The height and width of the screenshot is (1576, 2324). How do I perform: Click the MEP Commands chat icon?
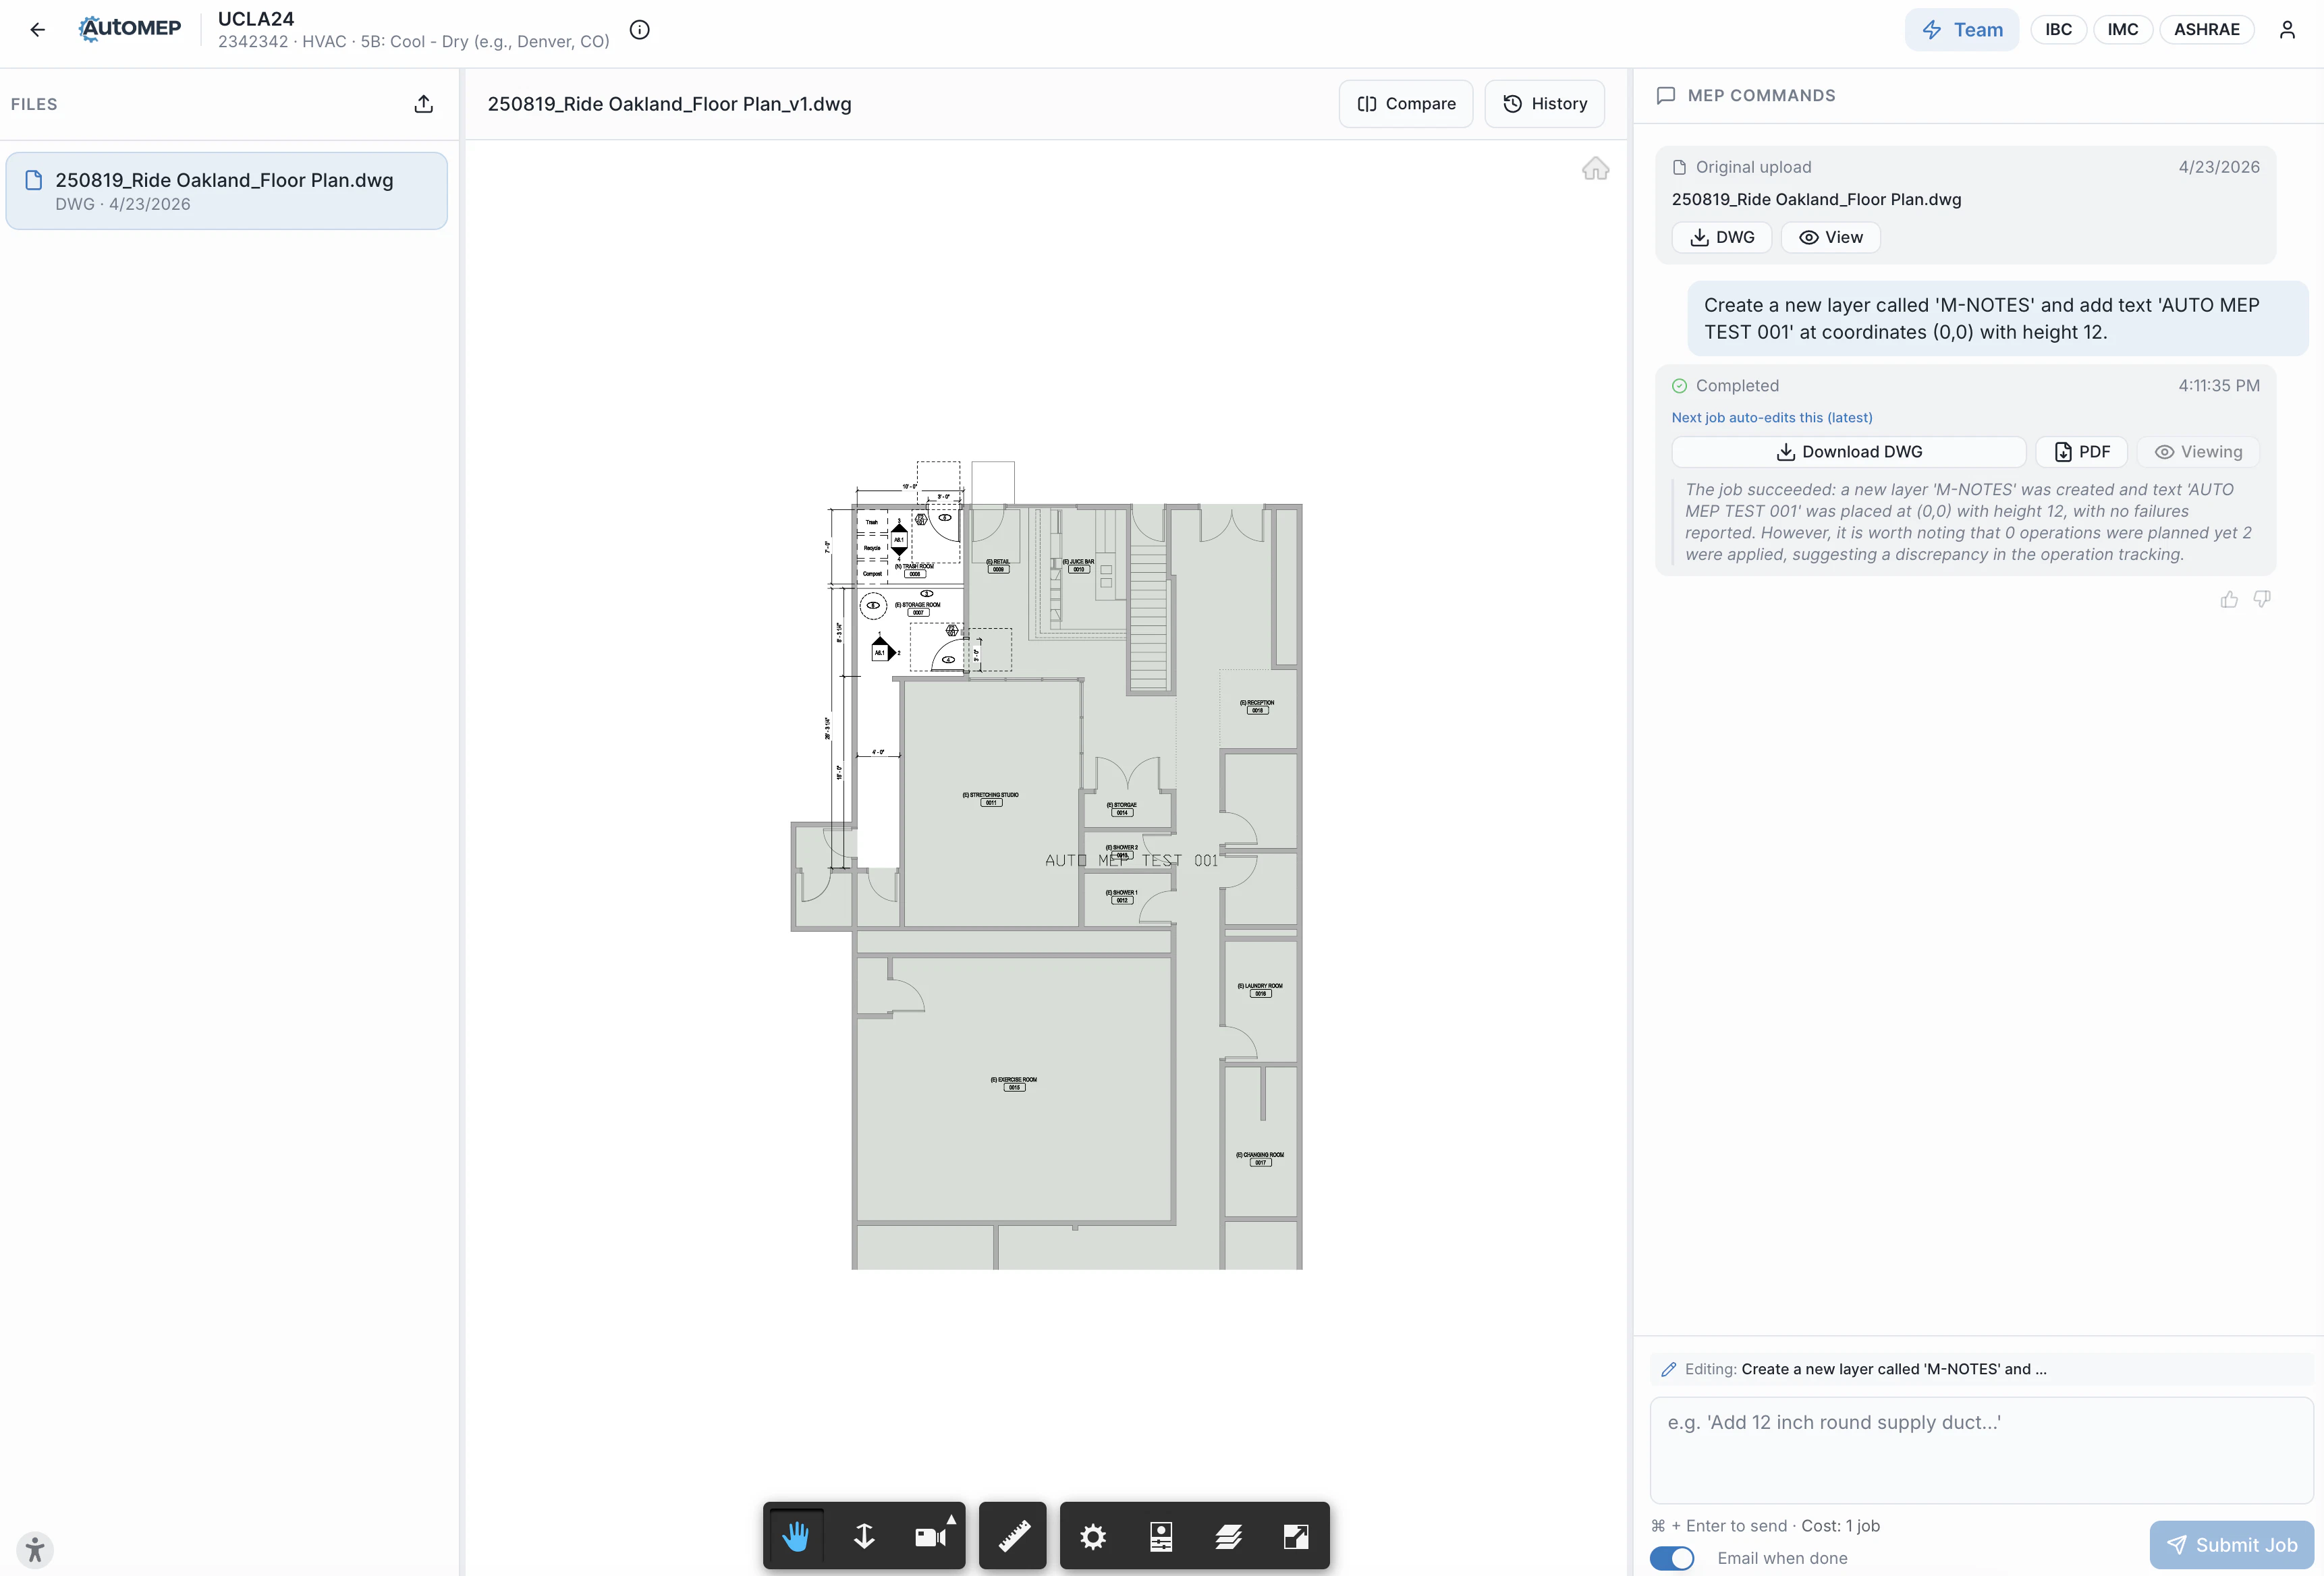[x=1666, y=96]
